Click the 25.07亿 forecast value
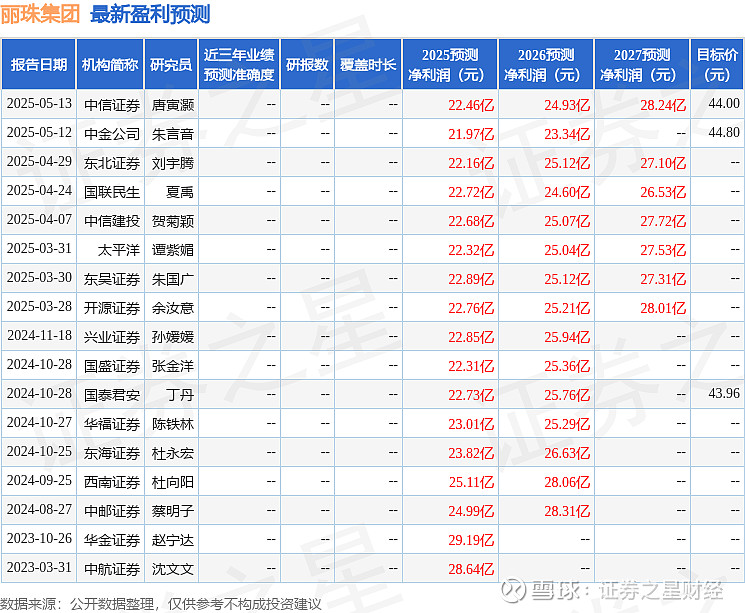The height and width of the screenshot is (613, 745). 567,221
